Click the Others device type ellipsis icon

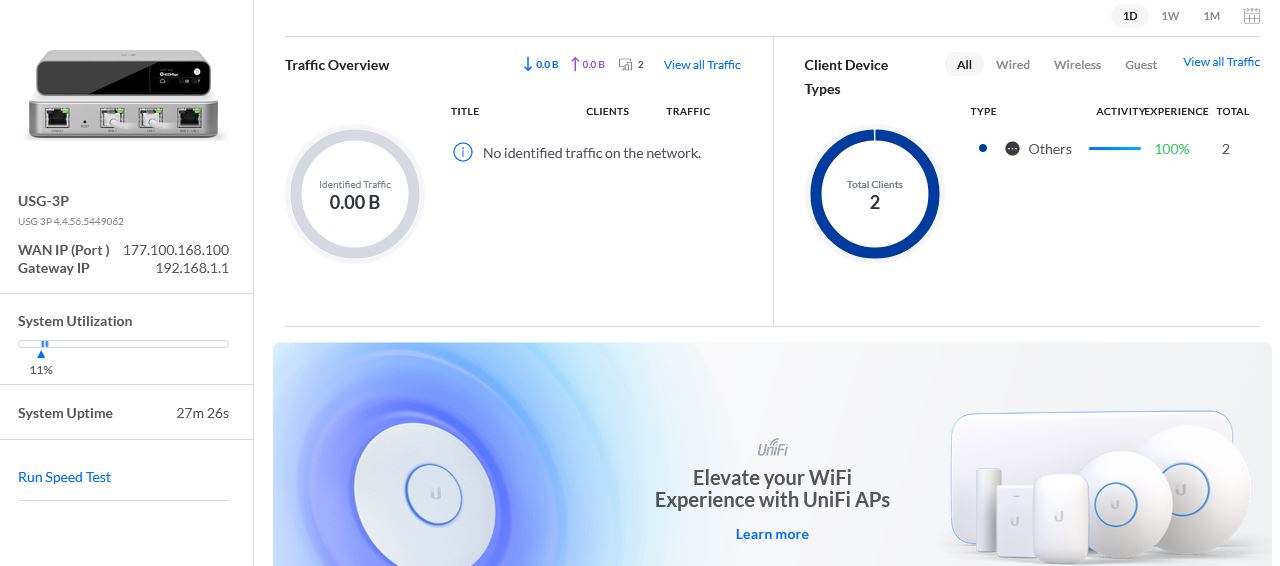click(1012, 149)
